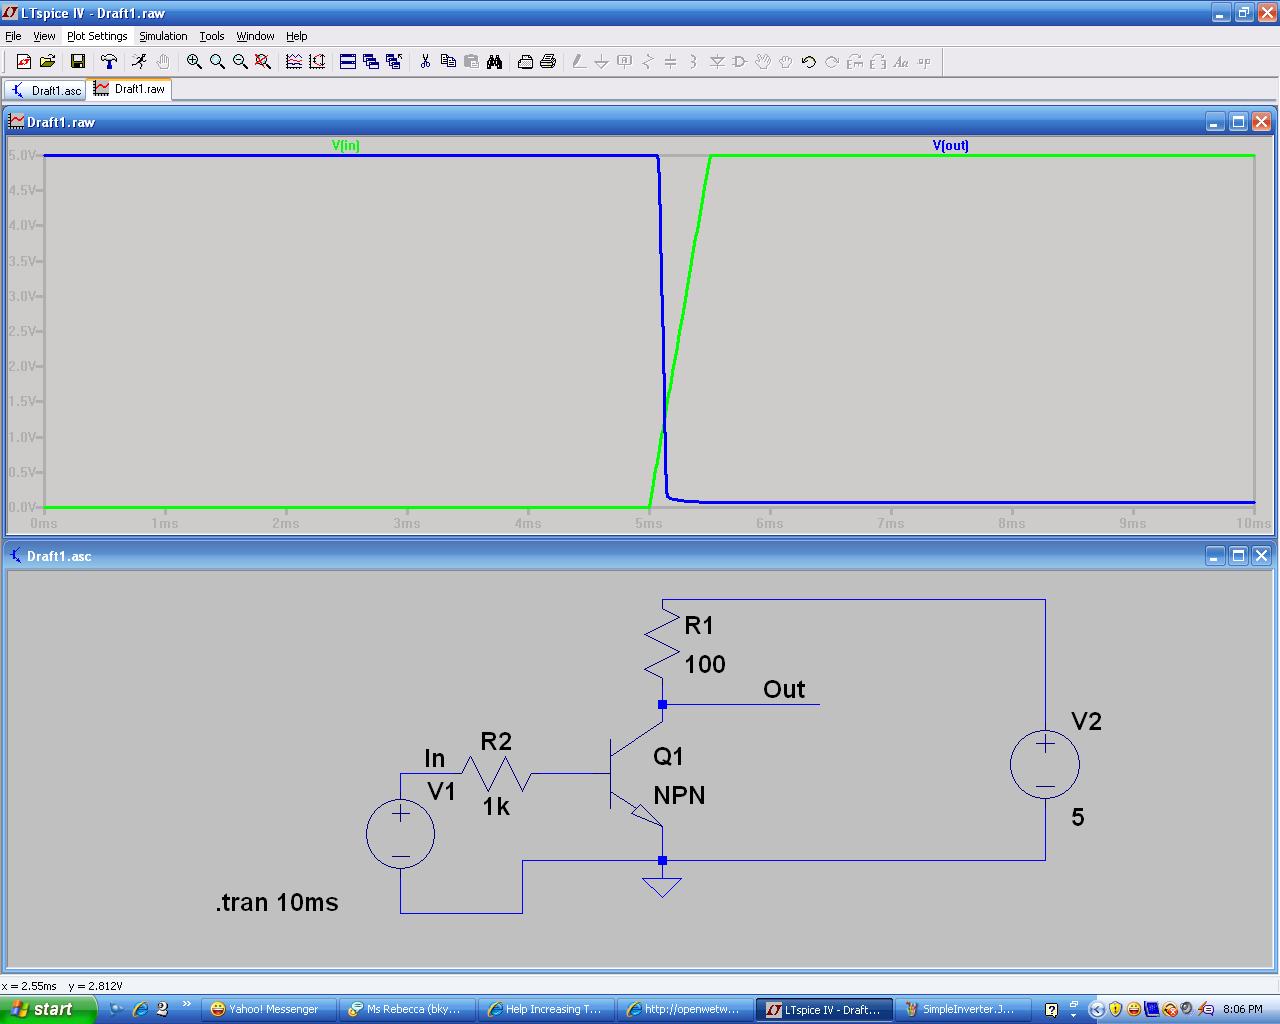The width and height of the screenshot is (1280, 1024).
Task: Click the Print Setup icon
Action: pyautogui.click(x=525, y=62)
